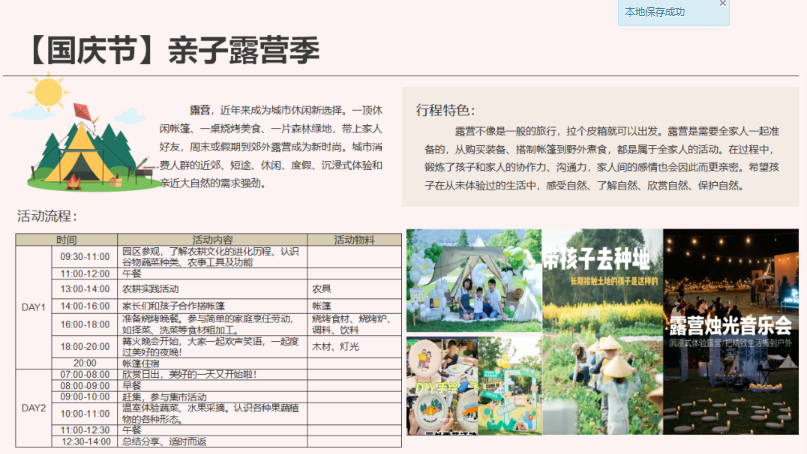Click the 行程特色 heading
807x454 pixels.
[x=445, y=110]
